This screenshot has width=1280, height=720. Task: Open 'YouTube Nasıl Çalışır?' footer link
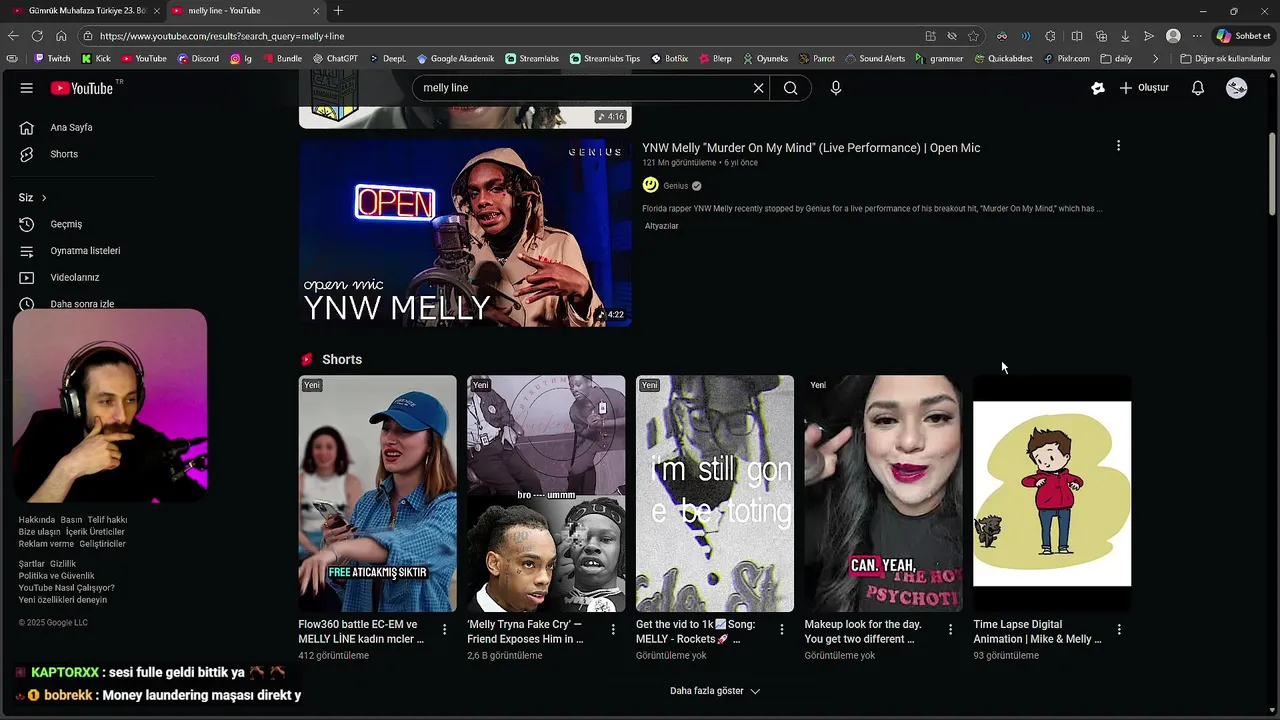66,588
